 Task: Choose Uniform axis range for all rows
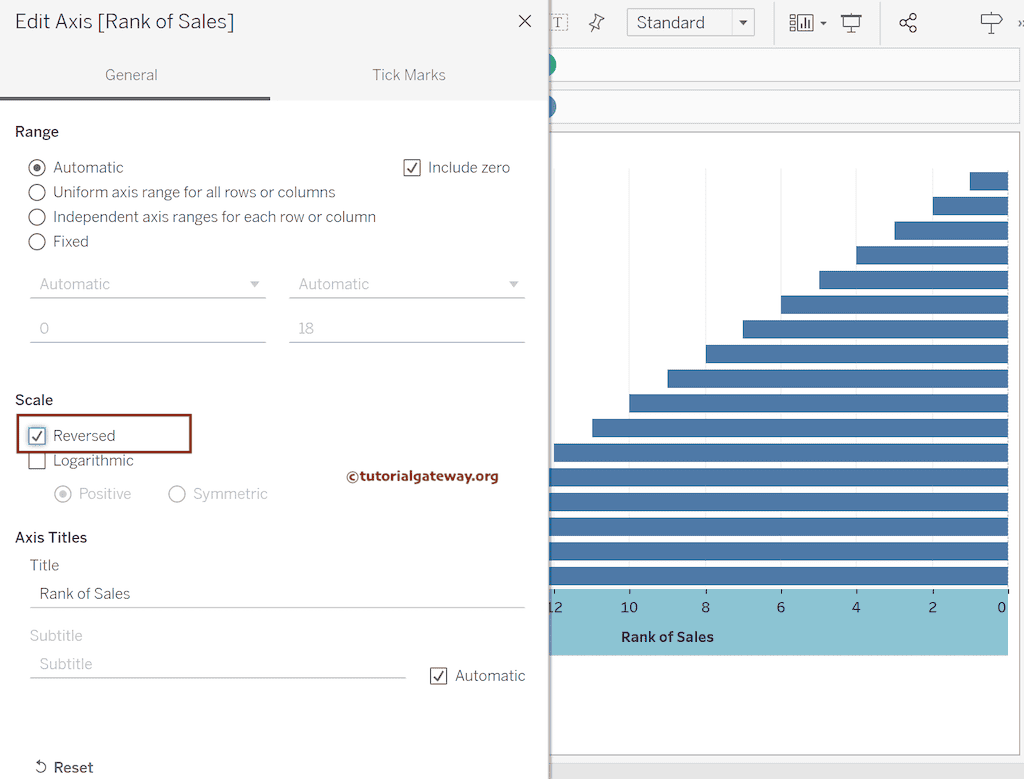(x=37, y=192)
